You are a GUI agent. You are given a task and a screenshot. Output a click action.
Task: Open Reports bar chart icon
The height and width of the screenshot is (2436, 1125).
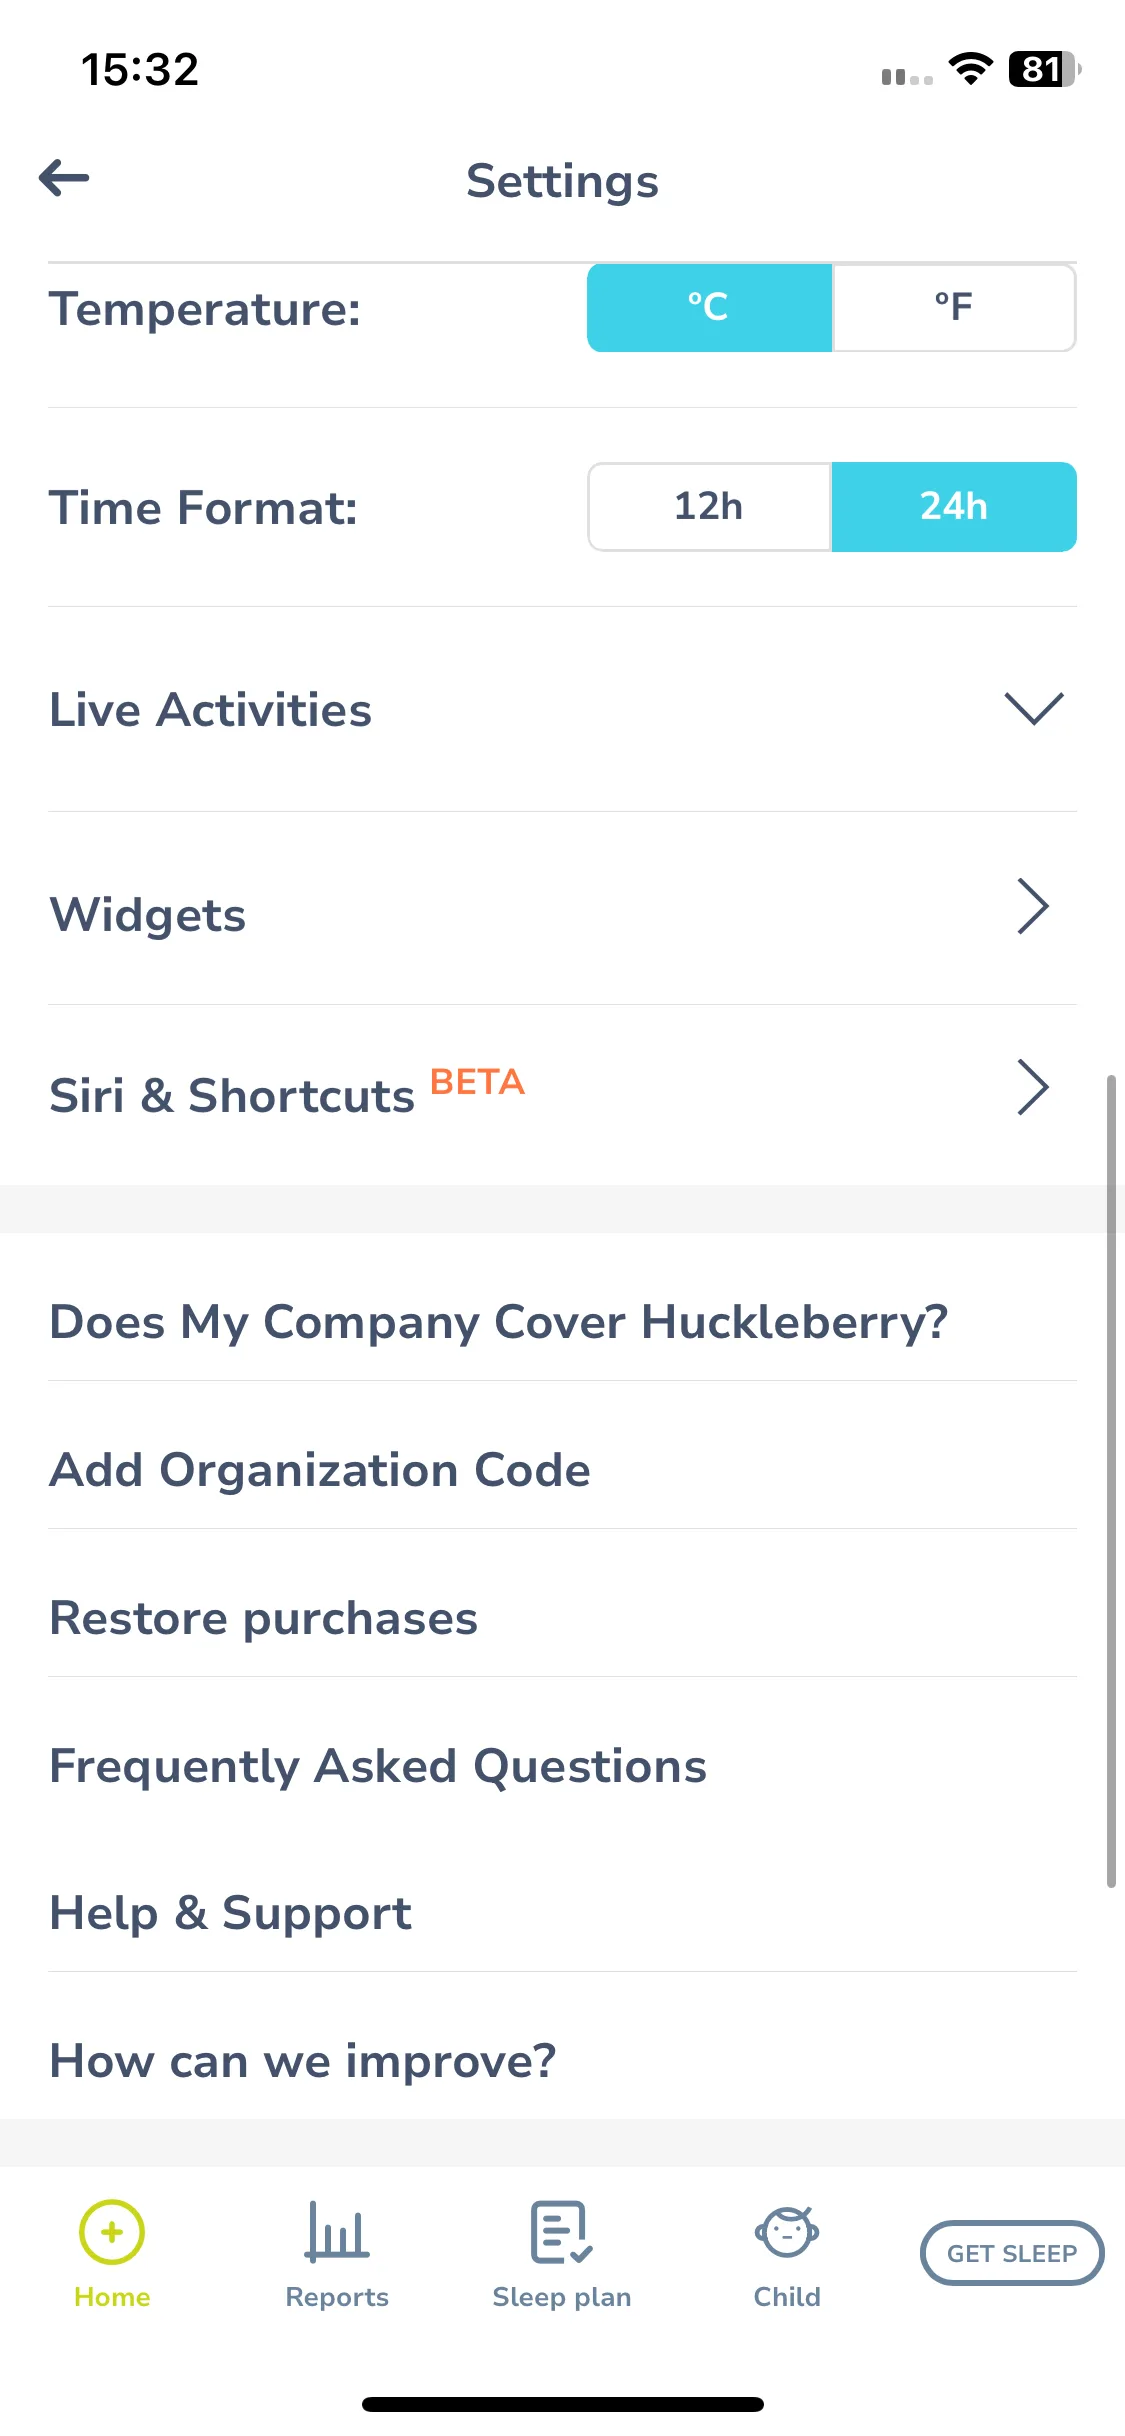pyautogui.click(x=337, y=2231)
